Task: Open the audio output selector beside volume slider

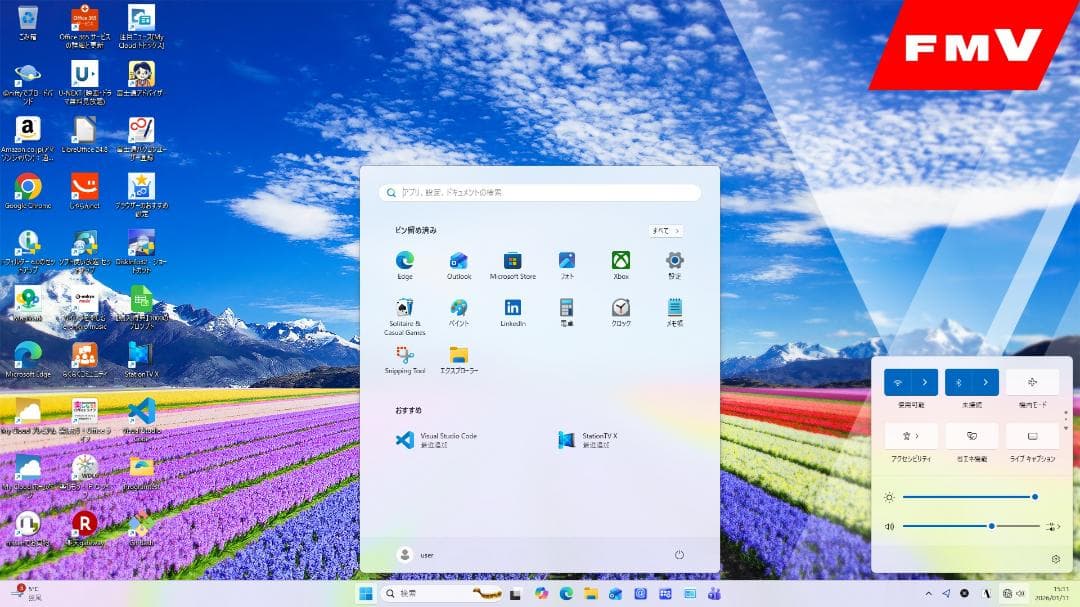Action: pos(1052,526)
